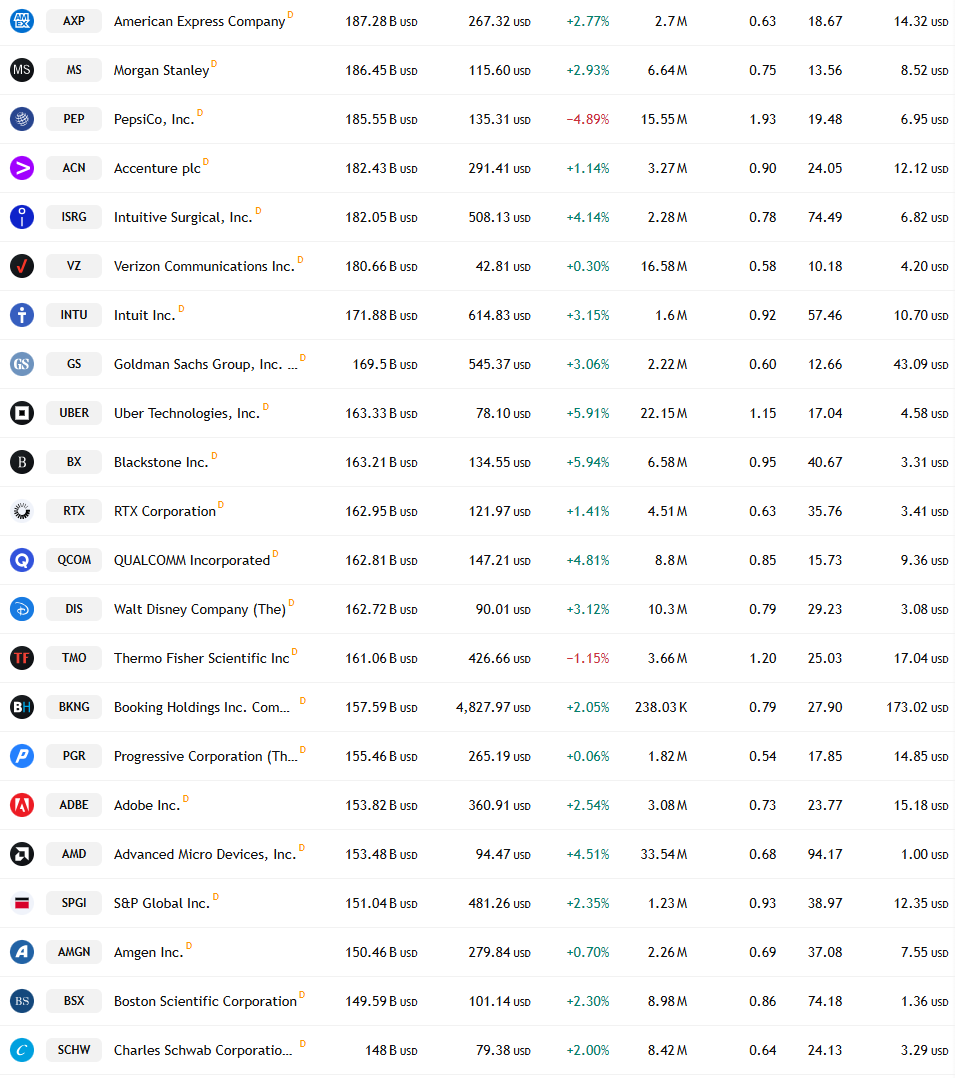955x1078 pixels.
Task: Open the Accenture plc company link
Action: point(157,168)
